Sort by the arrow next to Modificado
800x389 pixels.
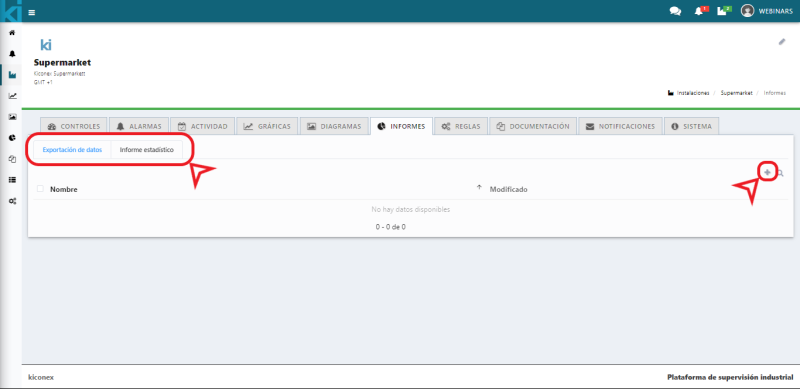[x=479, y=188]
